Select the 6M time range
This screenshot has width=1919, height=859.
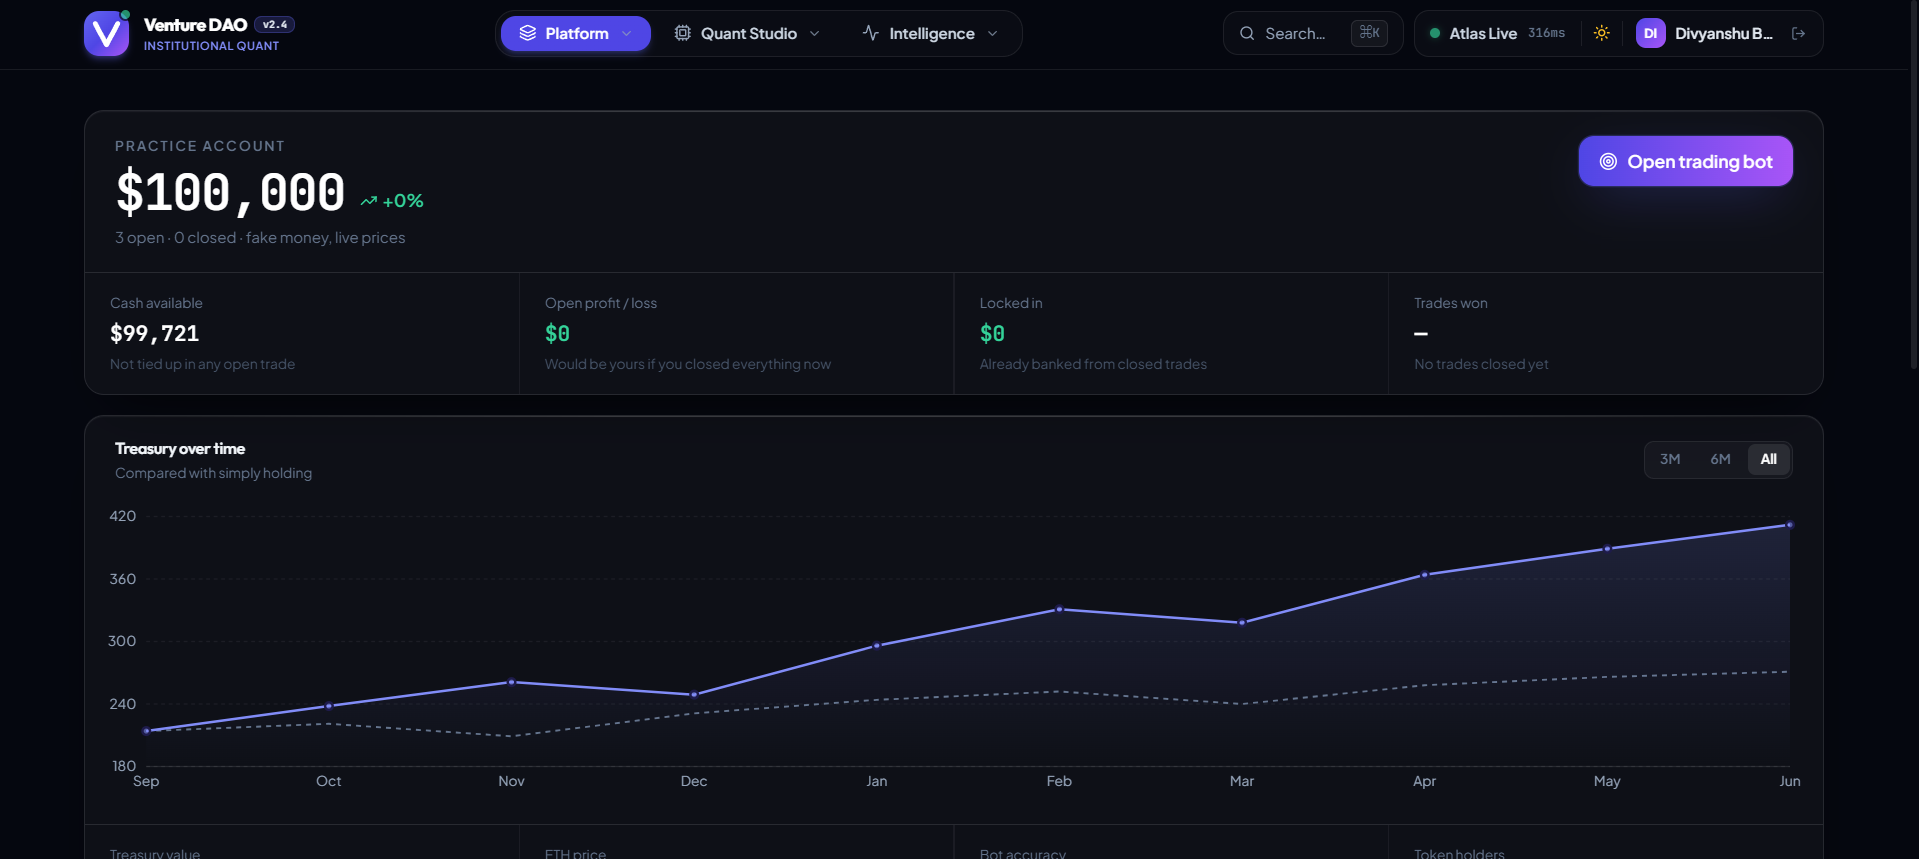click(x=1720, y=459)
